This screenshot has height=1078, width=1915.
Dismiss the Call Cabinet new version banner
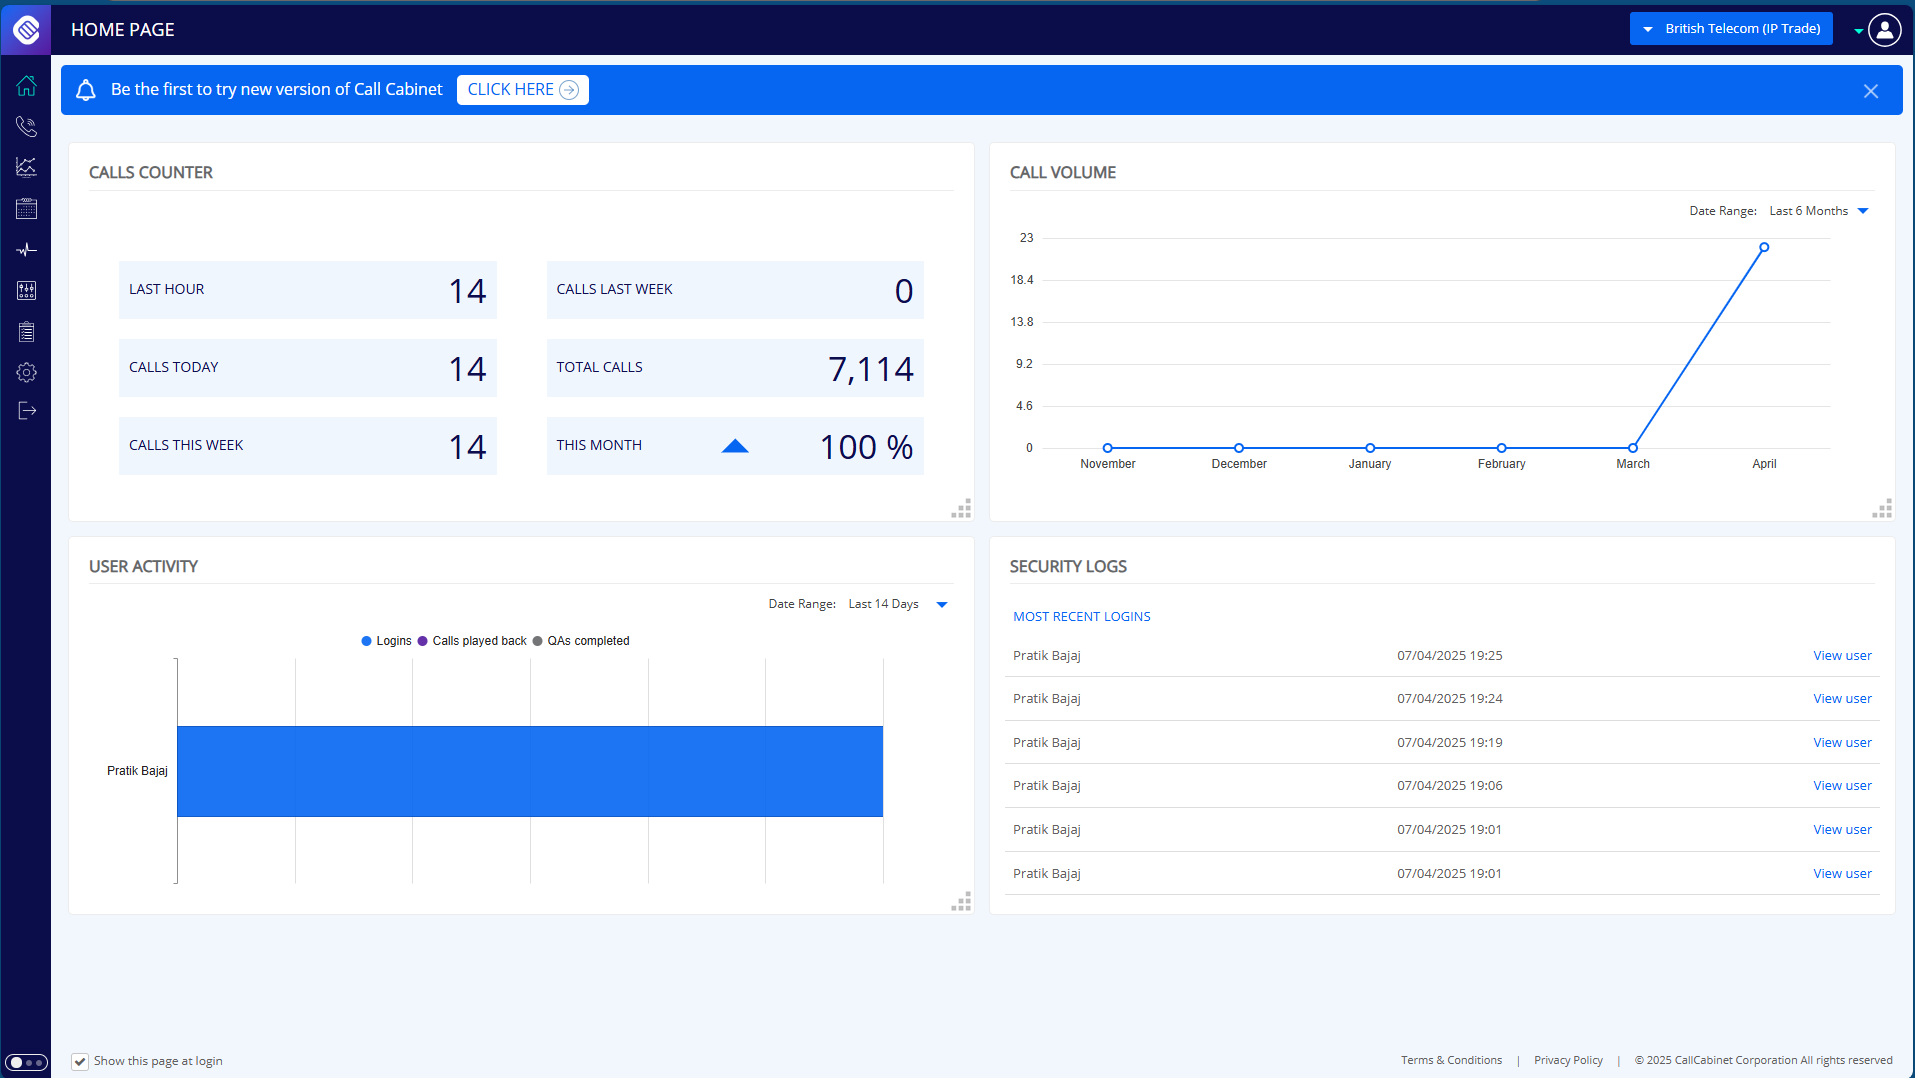tap(1871, 91)
